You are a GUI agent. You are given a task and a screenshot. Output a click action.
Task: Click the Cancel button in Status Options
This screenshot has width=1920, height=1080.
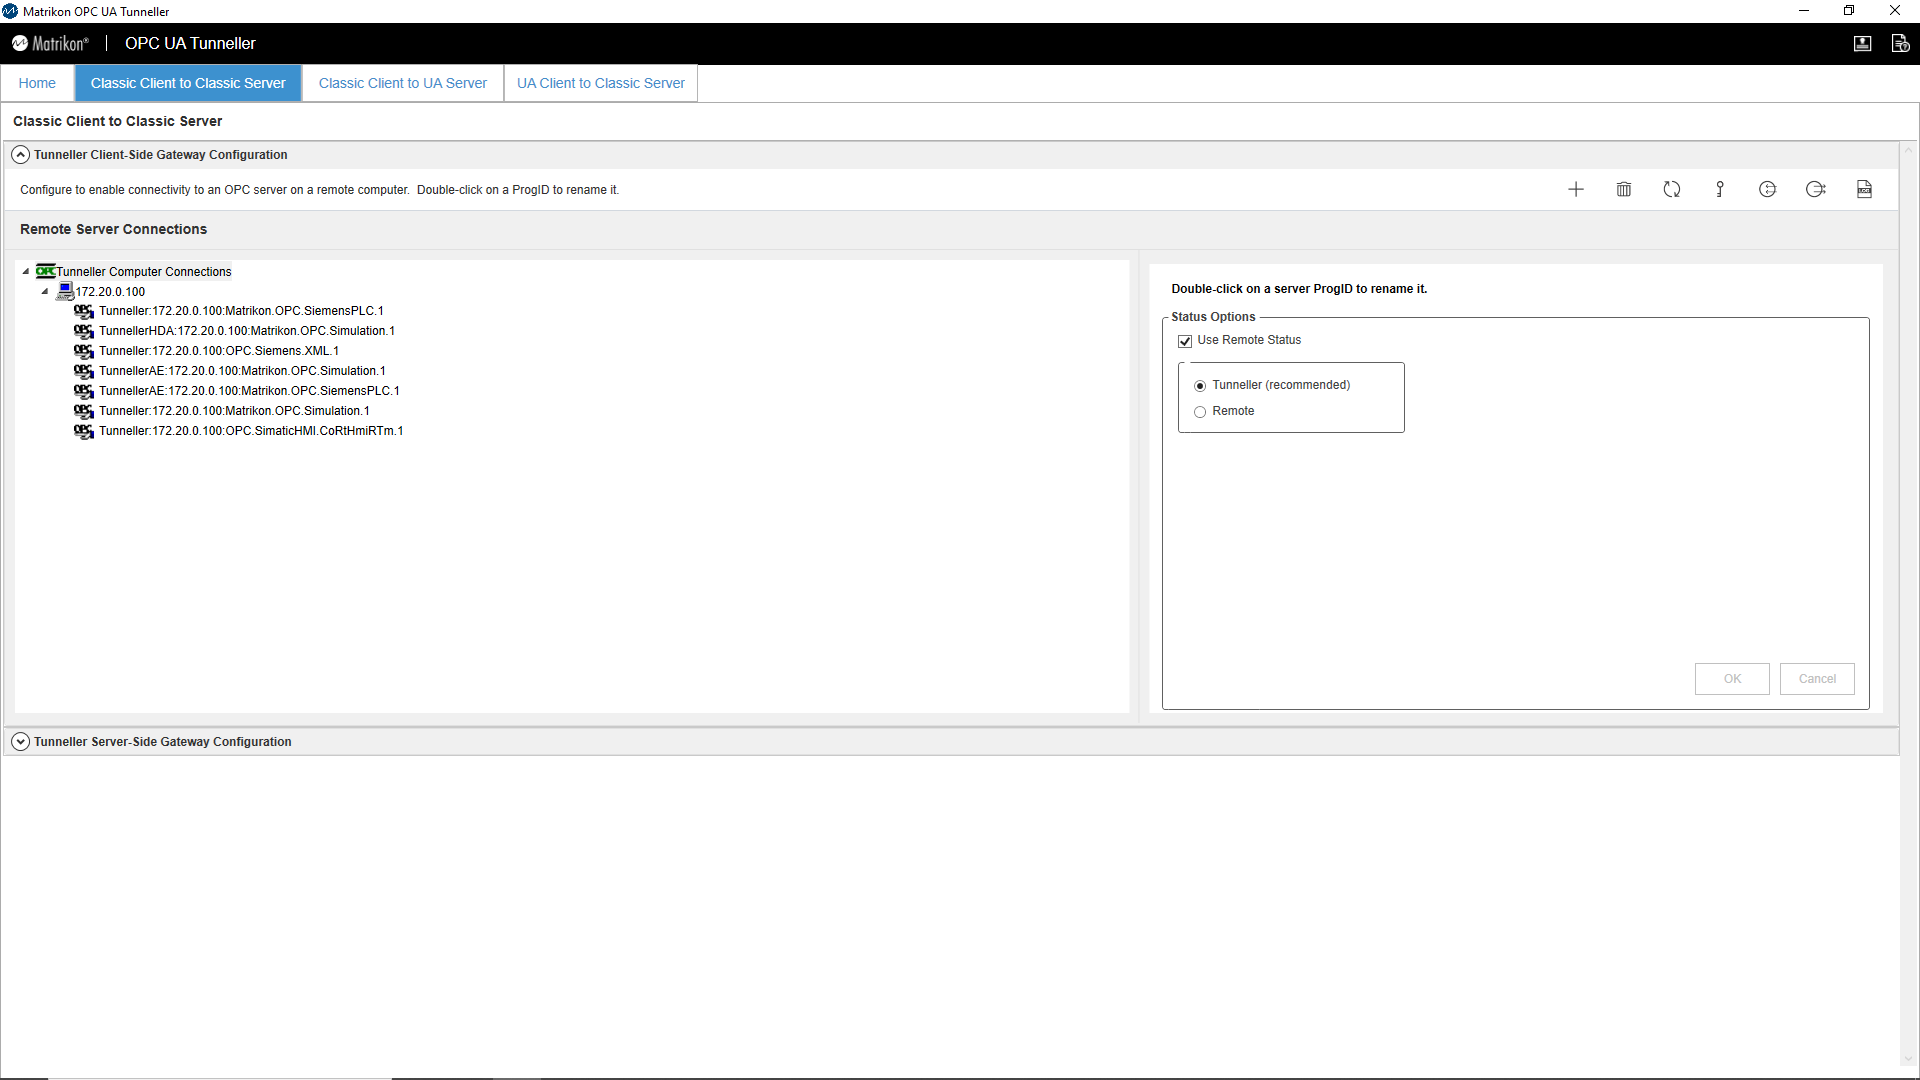(1817, 679)
